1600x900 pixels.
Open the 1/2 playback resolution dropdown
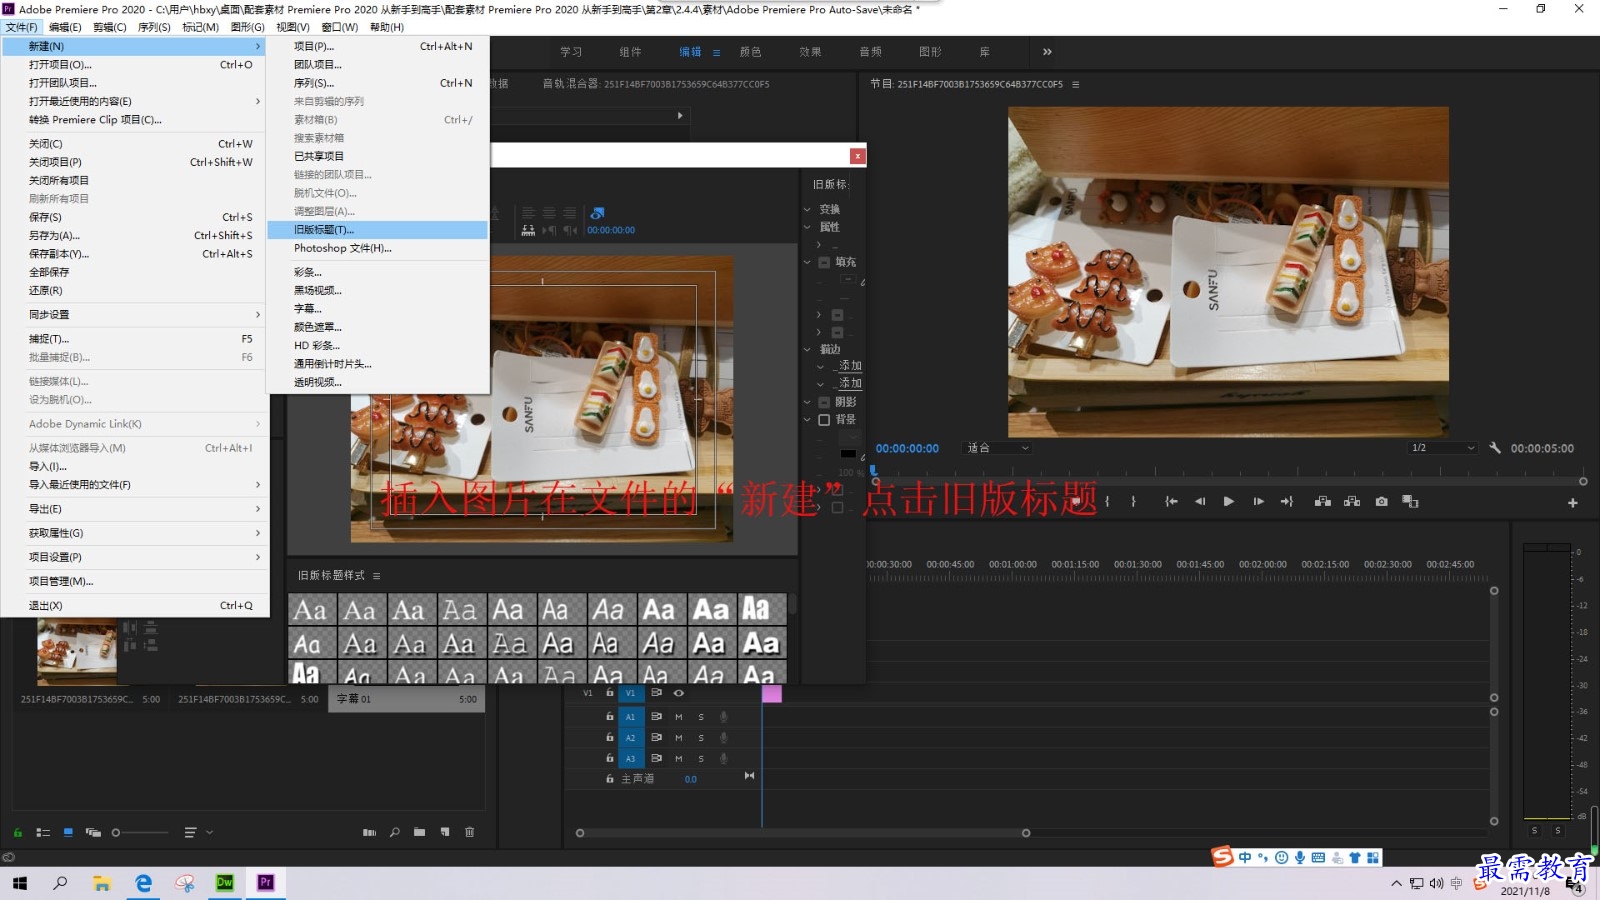[1442, 448]
